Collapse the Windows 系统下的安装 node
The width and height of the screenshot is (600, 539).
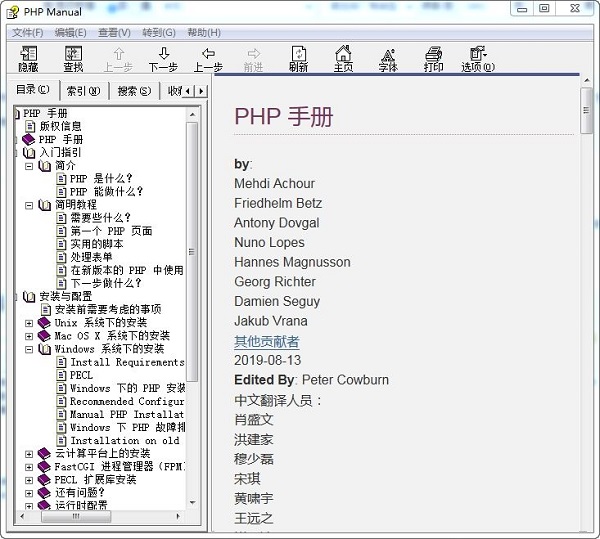pyautogui.click(x=30, y=349)
